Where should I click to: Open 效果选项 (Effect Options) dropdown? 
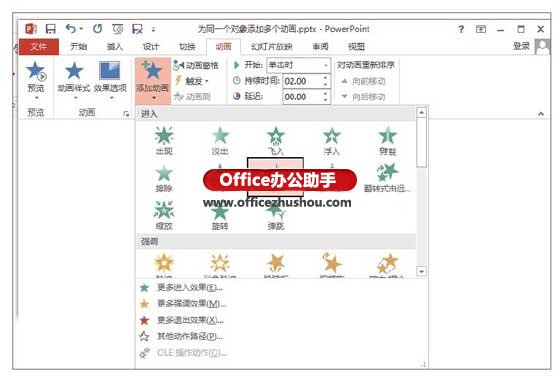[x=110, y=79]
